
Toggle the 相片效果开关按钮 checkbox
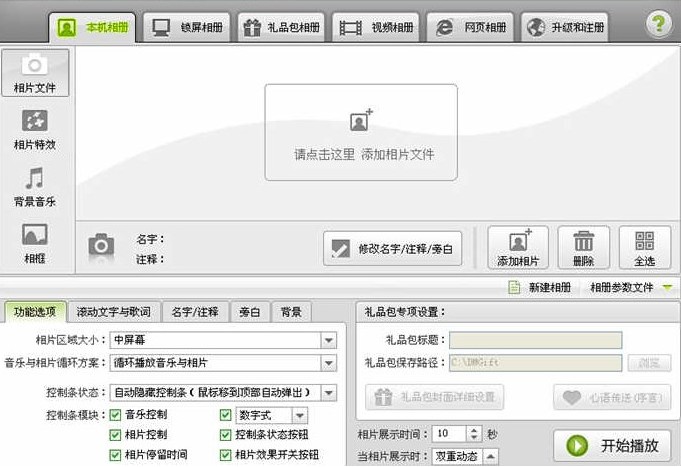coord(225,455)
